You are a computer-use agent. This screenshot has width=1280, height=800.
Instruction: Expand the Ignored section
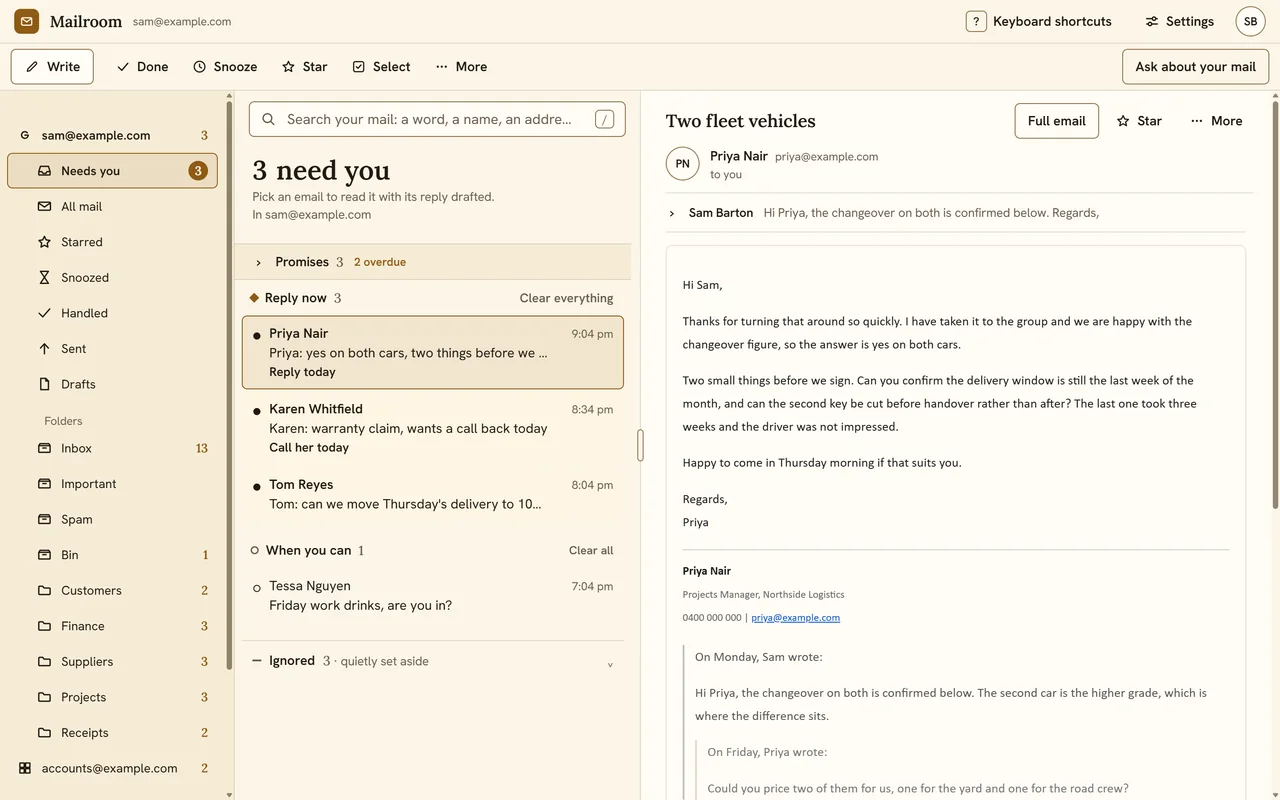point(432,661)
